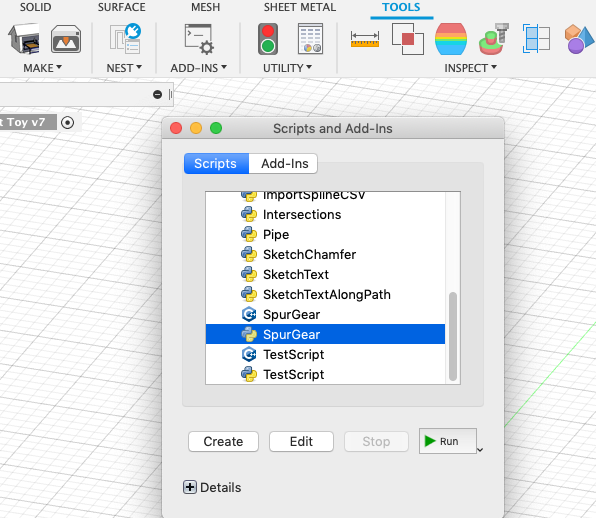Image resolution: width=596 pixels, height=518 pixels.
Task: Open the UTILITY dropdown menu
Action: (287, 68)
